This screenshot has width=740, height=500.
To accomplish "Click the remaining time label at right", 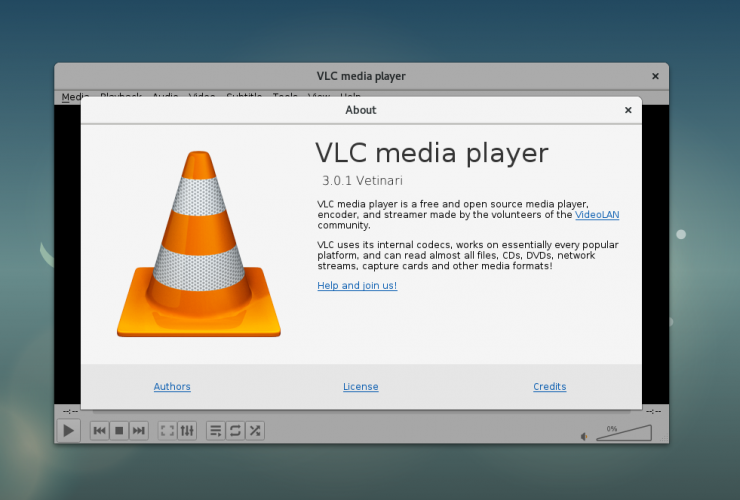I will point(652,411).
